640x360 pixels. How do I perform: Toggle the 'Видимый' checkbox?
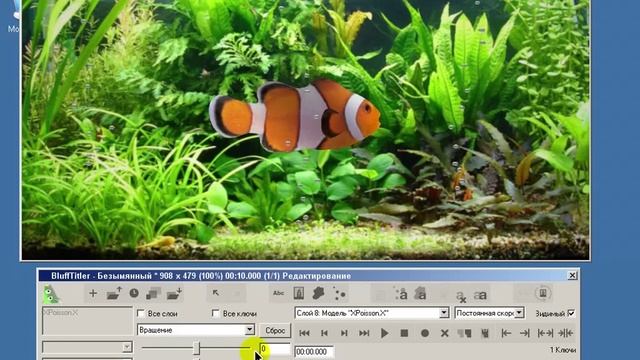[x=571, y=313]
